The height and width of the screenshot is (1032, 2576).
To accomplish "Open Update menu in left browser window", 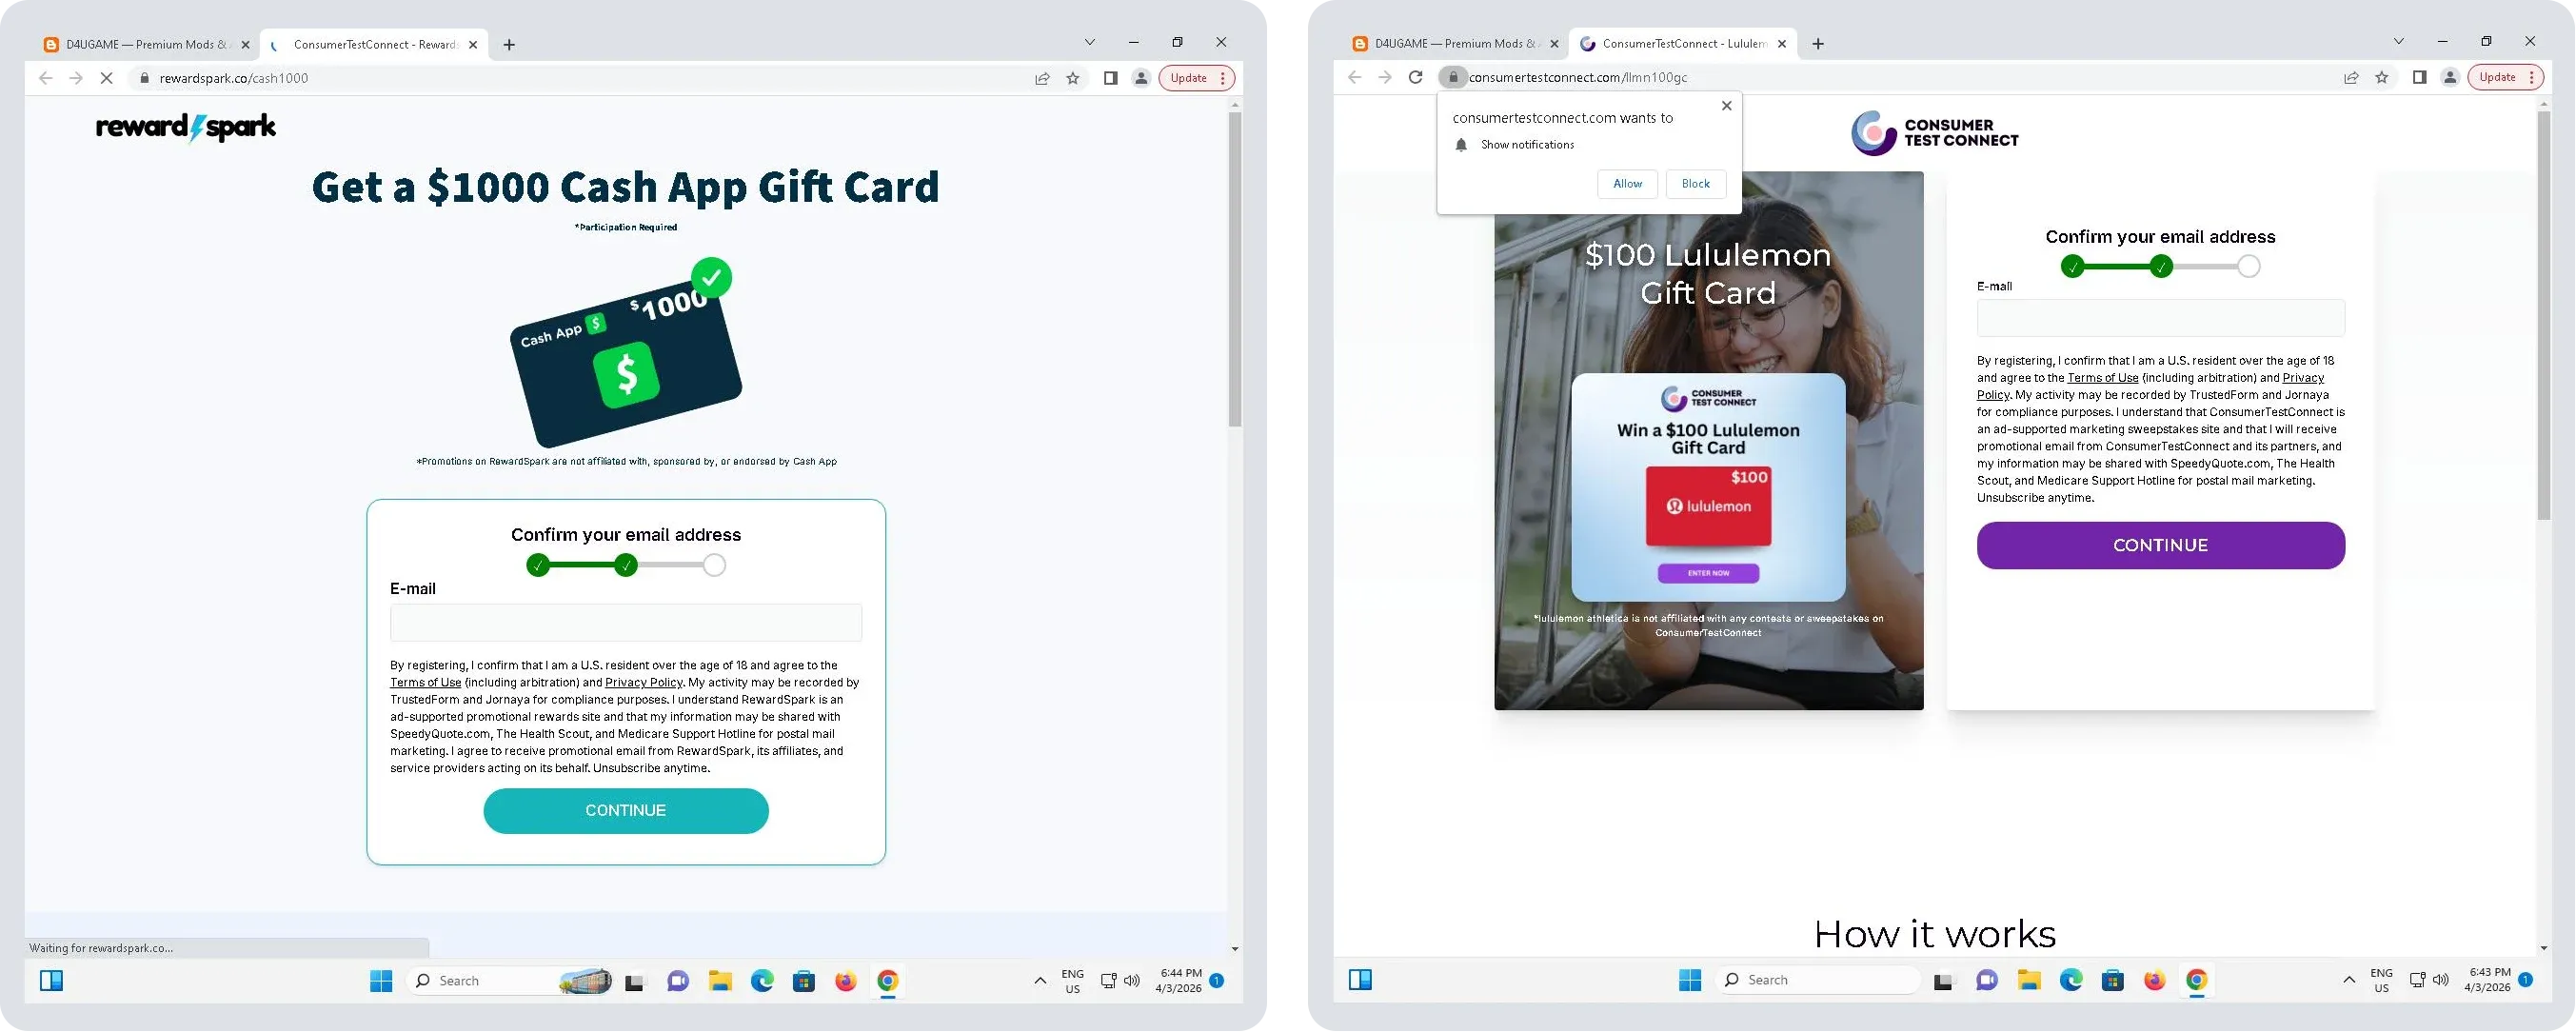I will 1196,78.
